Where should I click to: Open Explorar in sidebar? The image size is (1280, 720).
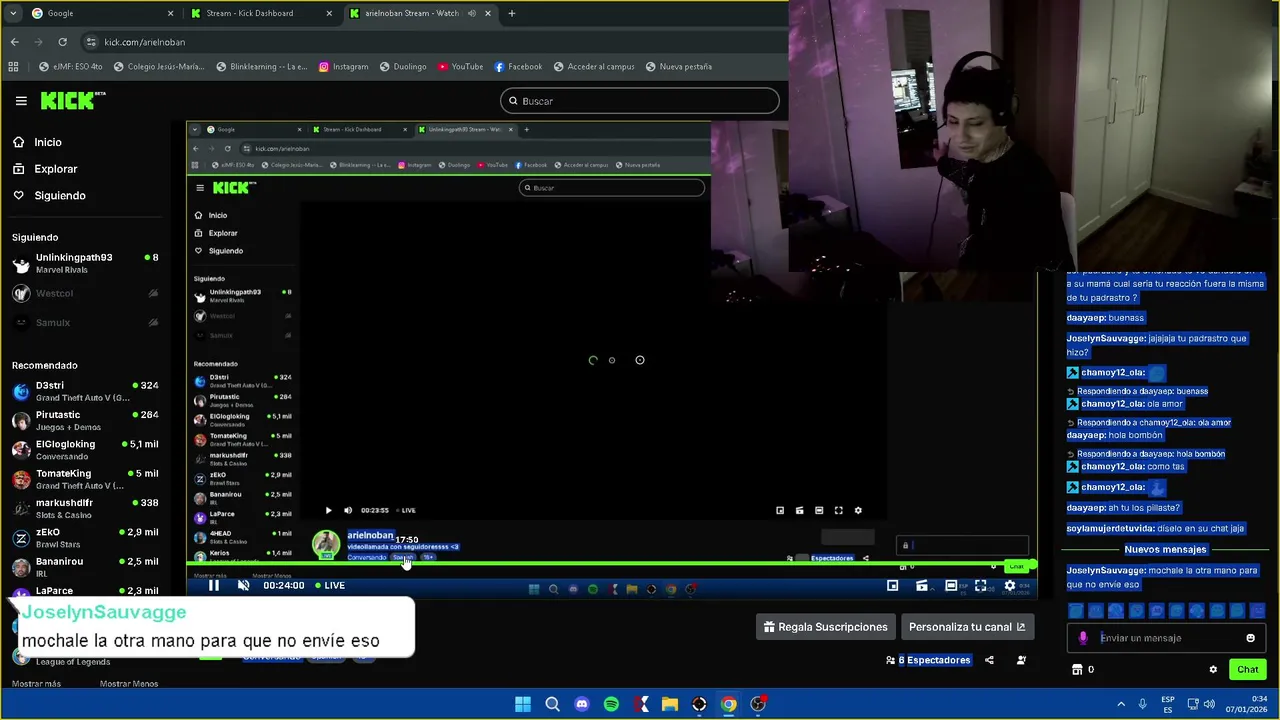(x=45, y=169)
